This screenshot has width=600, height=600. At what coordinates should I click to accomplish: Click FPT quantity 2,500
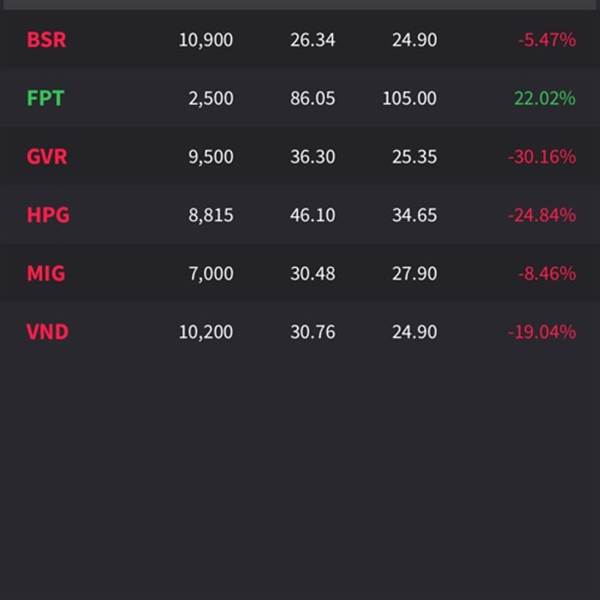pos(211,99)
